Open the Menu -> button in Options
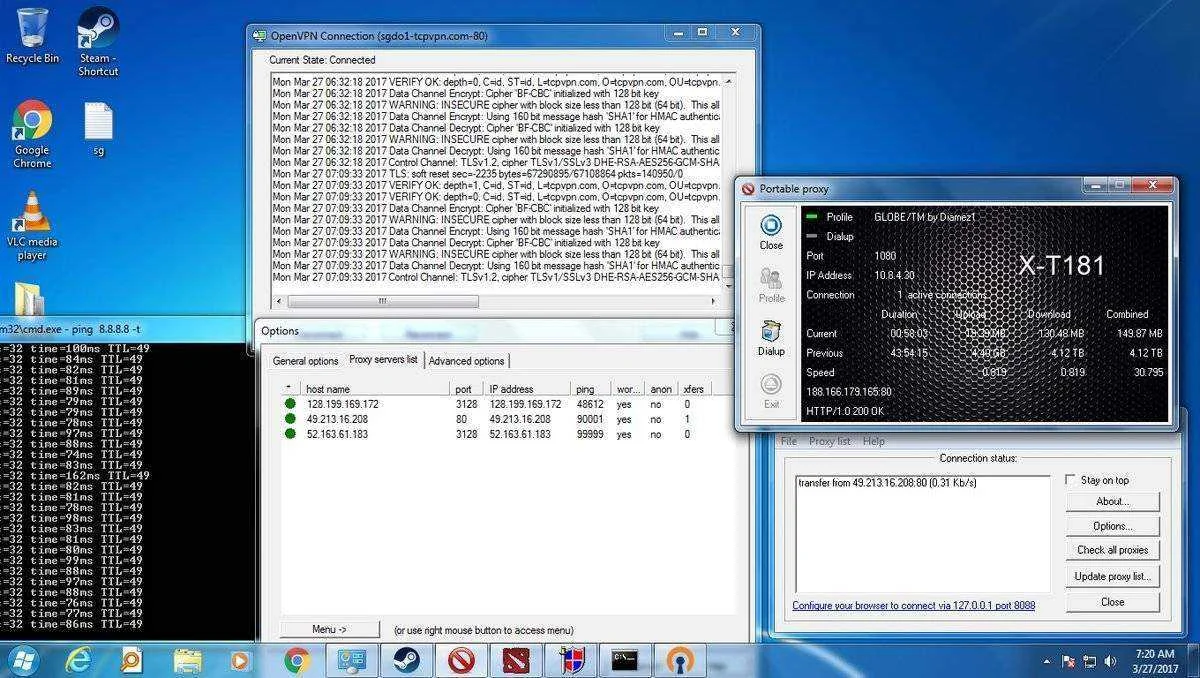 click(x=330, y=630)
